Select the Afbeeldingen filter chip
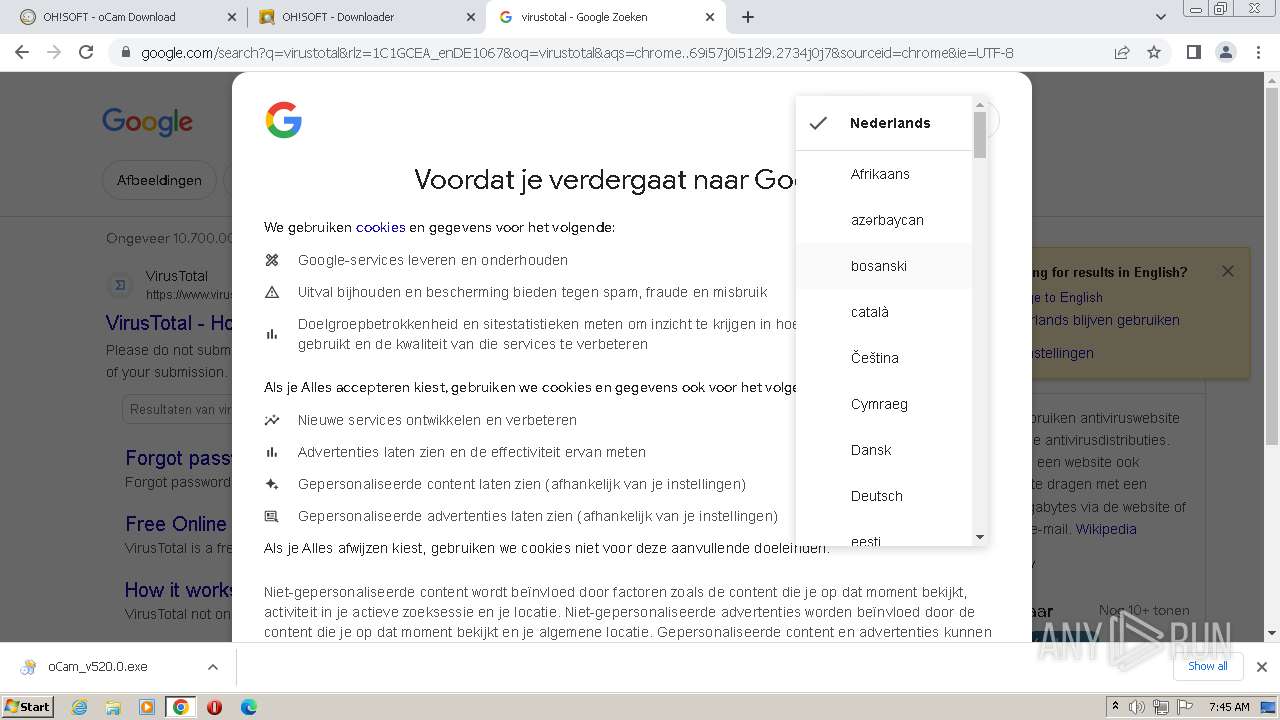This screenshot has width=1280, height=720. pos(159,180)
